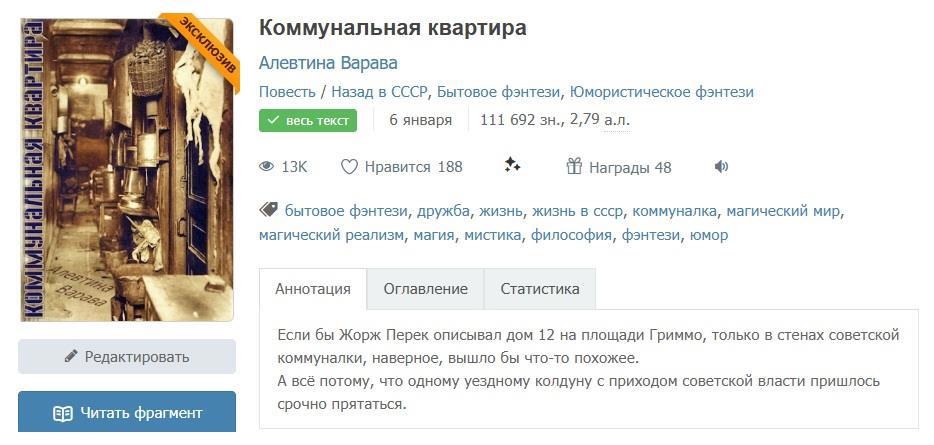The height and width of the screenshot is (445, 934).
Task: Click the gift awards icon
Action: pos(574,167)
